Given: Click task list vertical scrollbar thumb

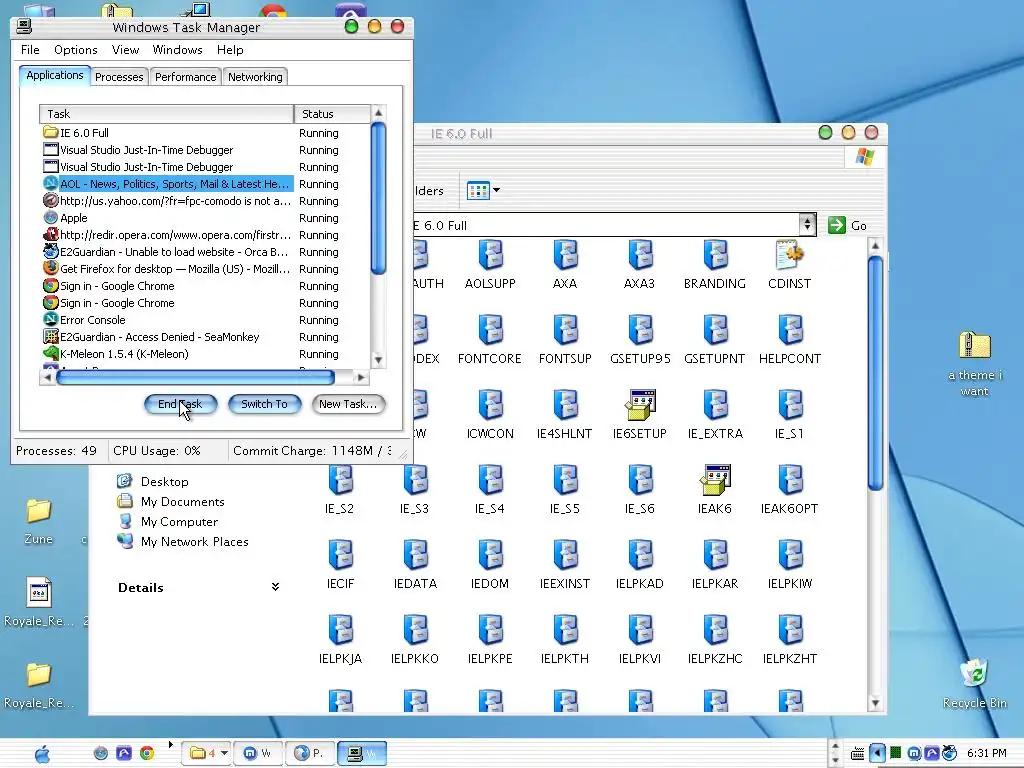Looking at the screenshot, I should pyautogui.click(x=378, y=198).
